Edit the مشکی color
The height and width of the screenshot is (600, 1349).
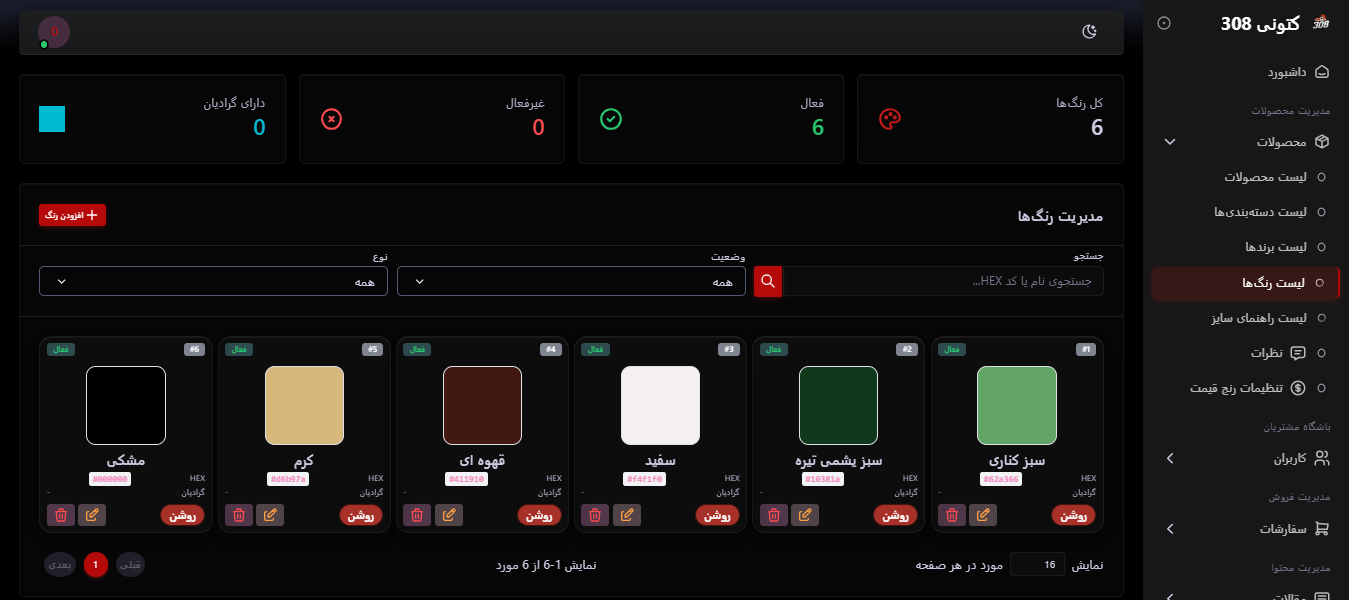(x=92, y=515)
